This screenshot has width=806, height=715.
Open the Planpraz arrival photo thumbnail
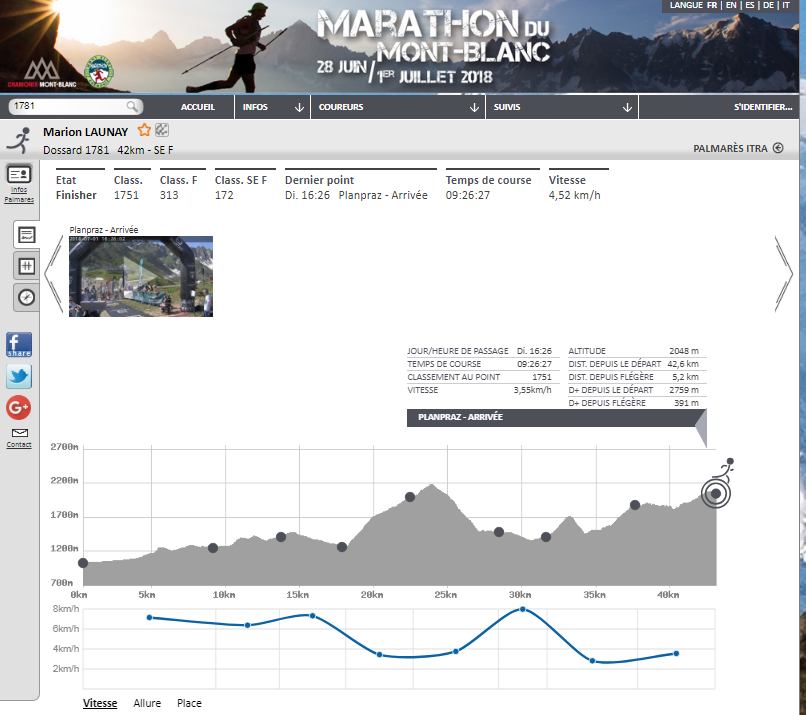coord(141,277)
